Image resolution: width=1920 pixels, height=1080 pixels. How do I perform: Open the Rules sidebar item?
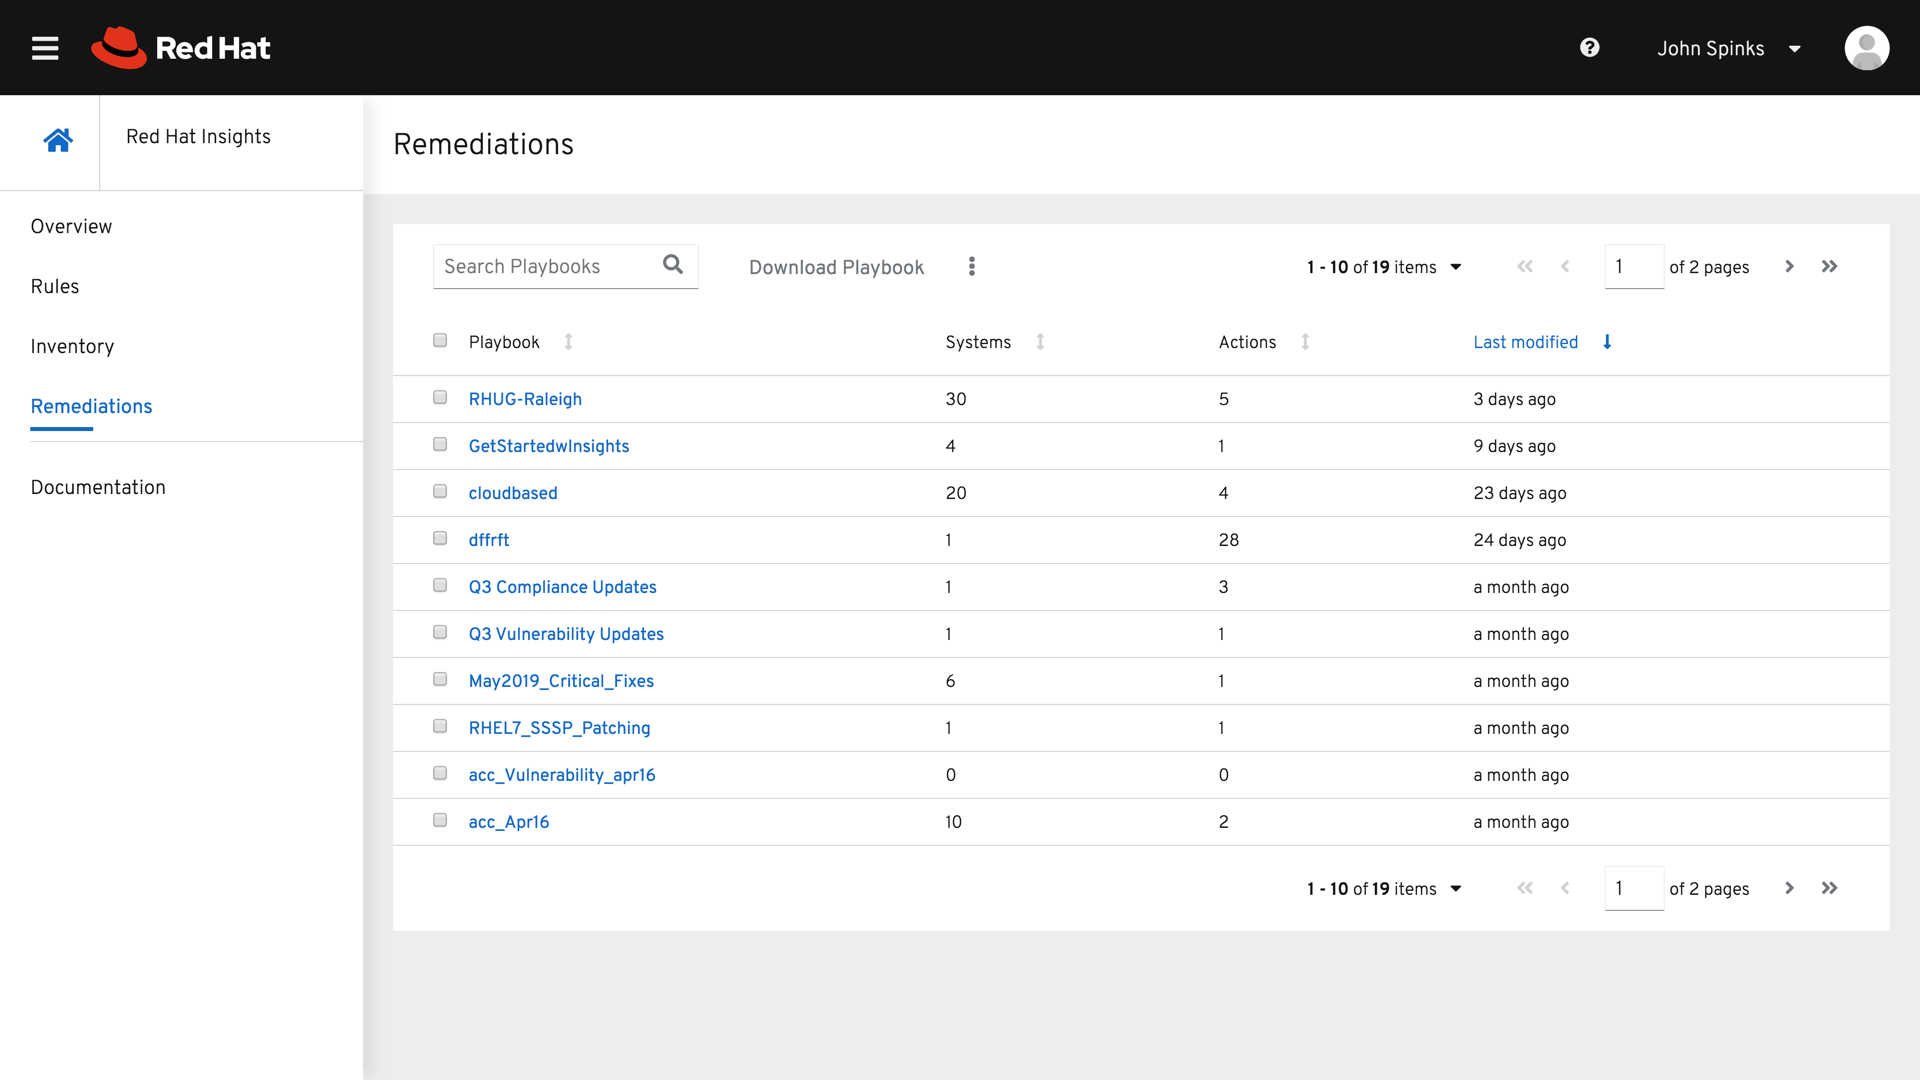click(55, 287)
